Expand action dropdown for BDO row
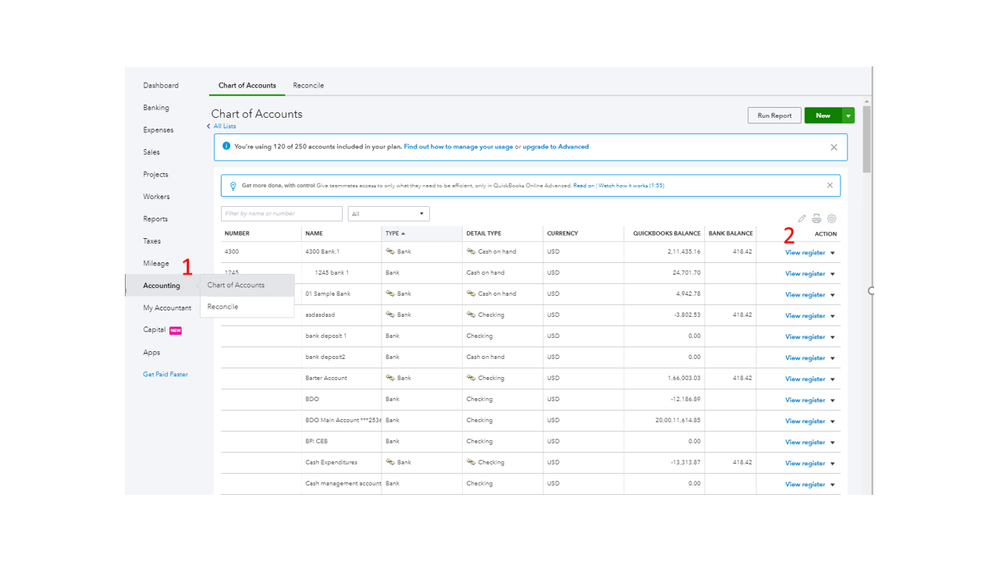This screenshot has width=999, height=562. [x=833, y=400]
